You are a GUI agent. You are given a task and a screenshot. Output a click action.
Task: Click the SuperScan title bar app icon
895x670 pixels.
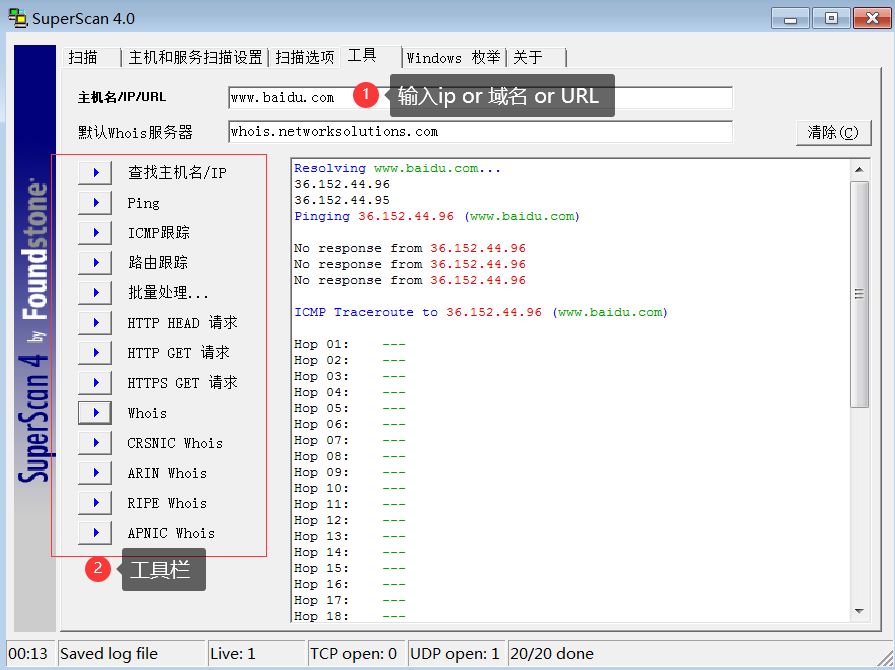18,18
